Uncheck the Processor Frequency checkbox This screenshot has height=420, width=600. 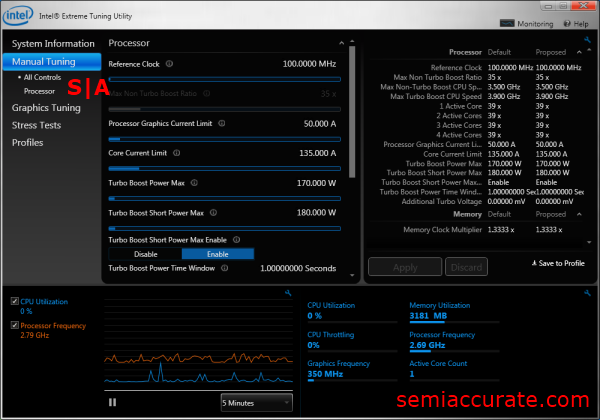(13, 325)
